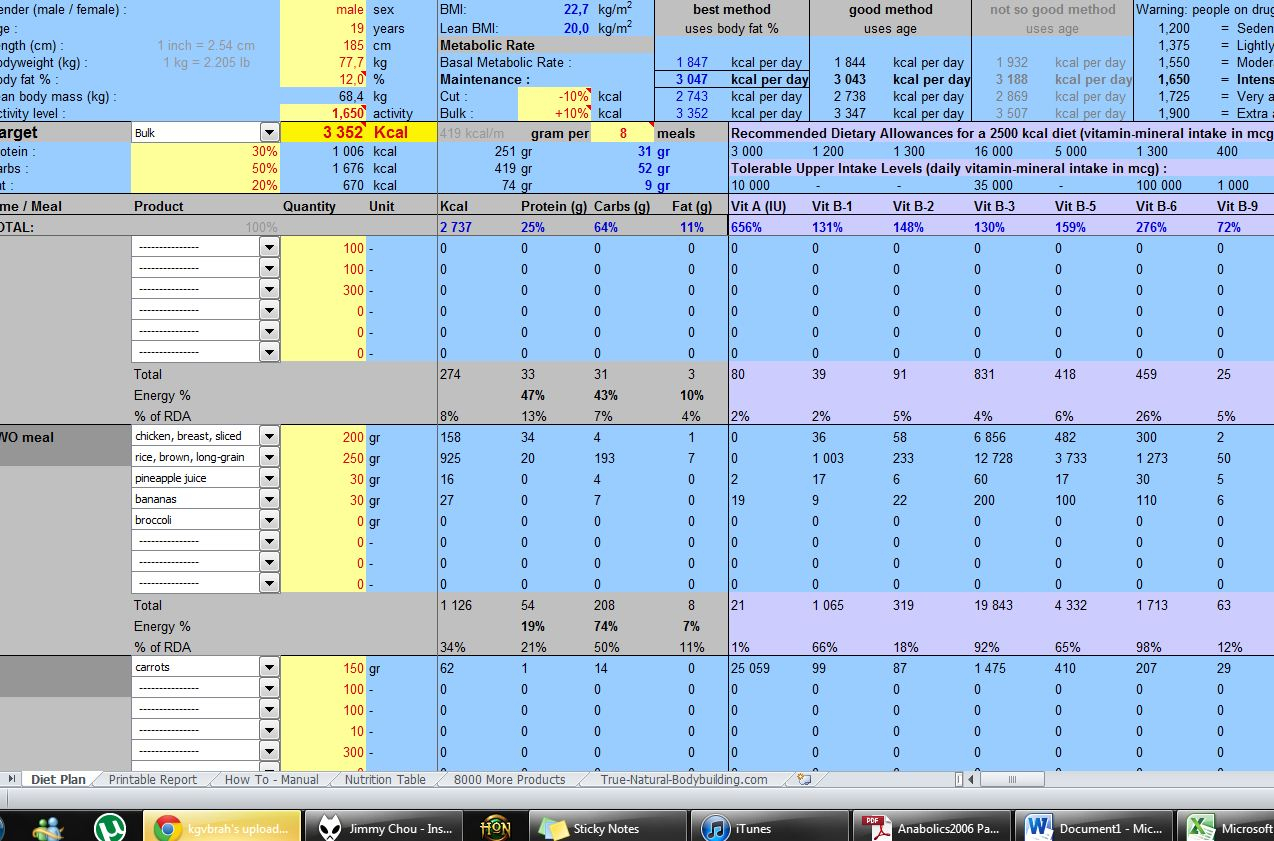Image resolution: width=1274 pixels, height=841 pixels.
Task: Expand the Bulk target dropdown
Action: (x=269, y=133)
